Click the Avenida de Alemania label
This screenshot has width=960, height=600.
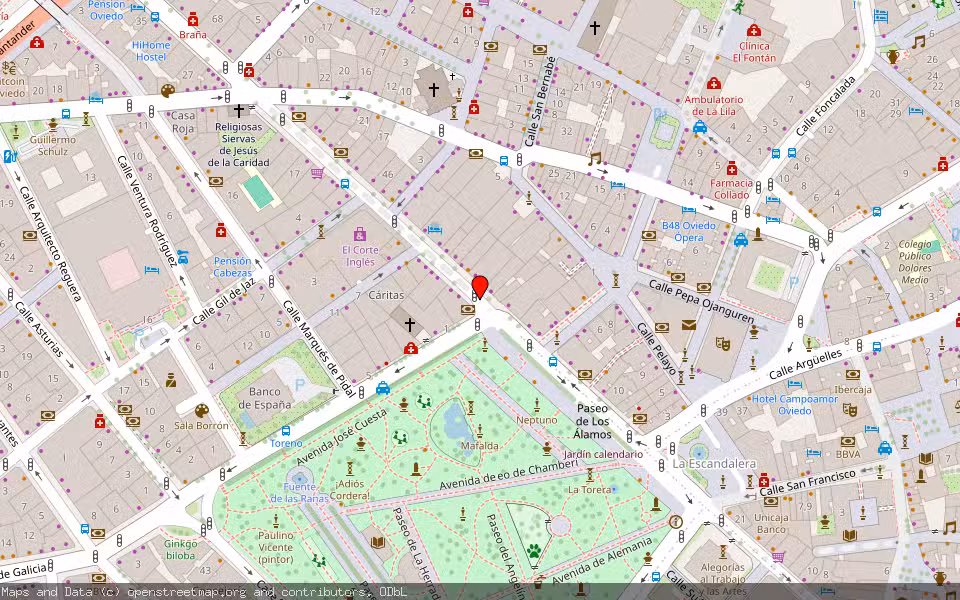602,560
